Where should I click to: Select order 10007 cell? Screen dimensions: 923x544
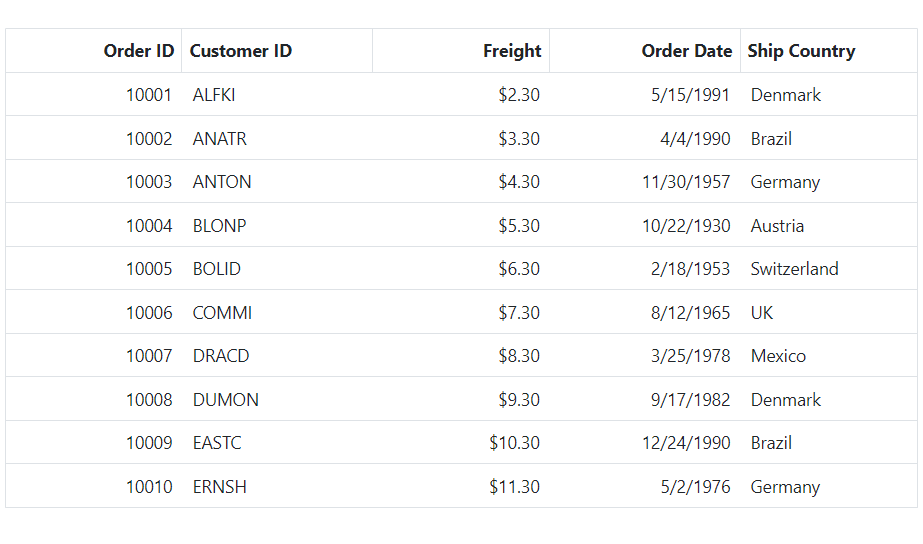pyautogui.click(x=94, y=356)
